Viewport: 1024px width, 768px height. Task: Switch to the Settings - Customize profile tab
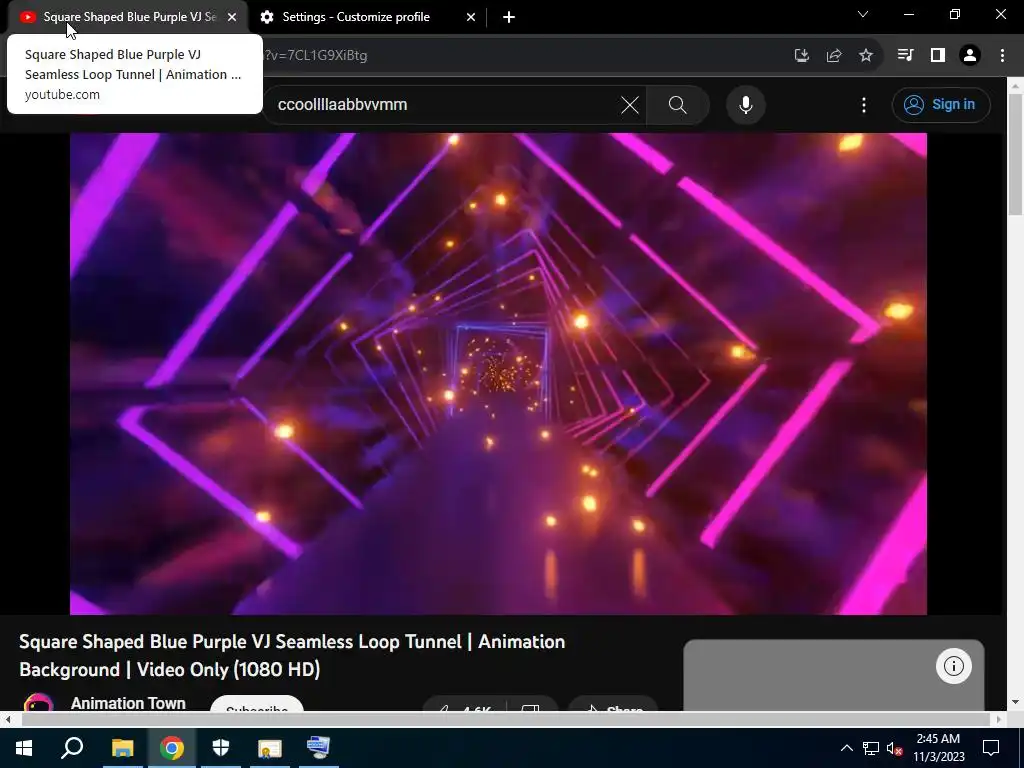pyautogui.click(x=356, y=17)
